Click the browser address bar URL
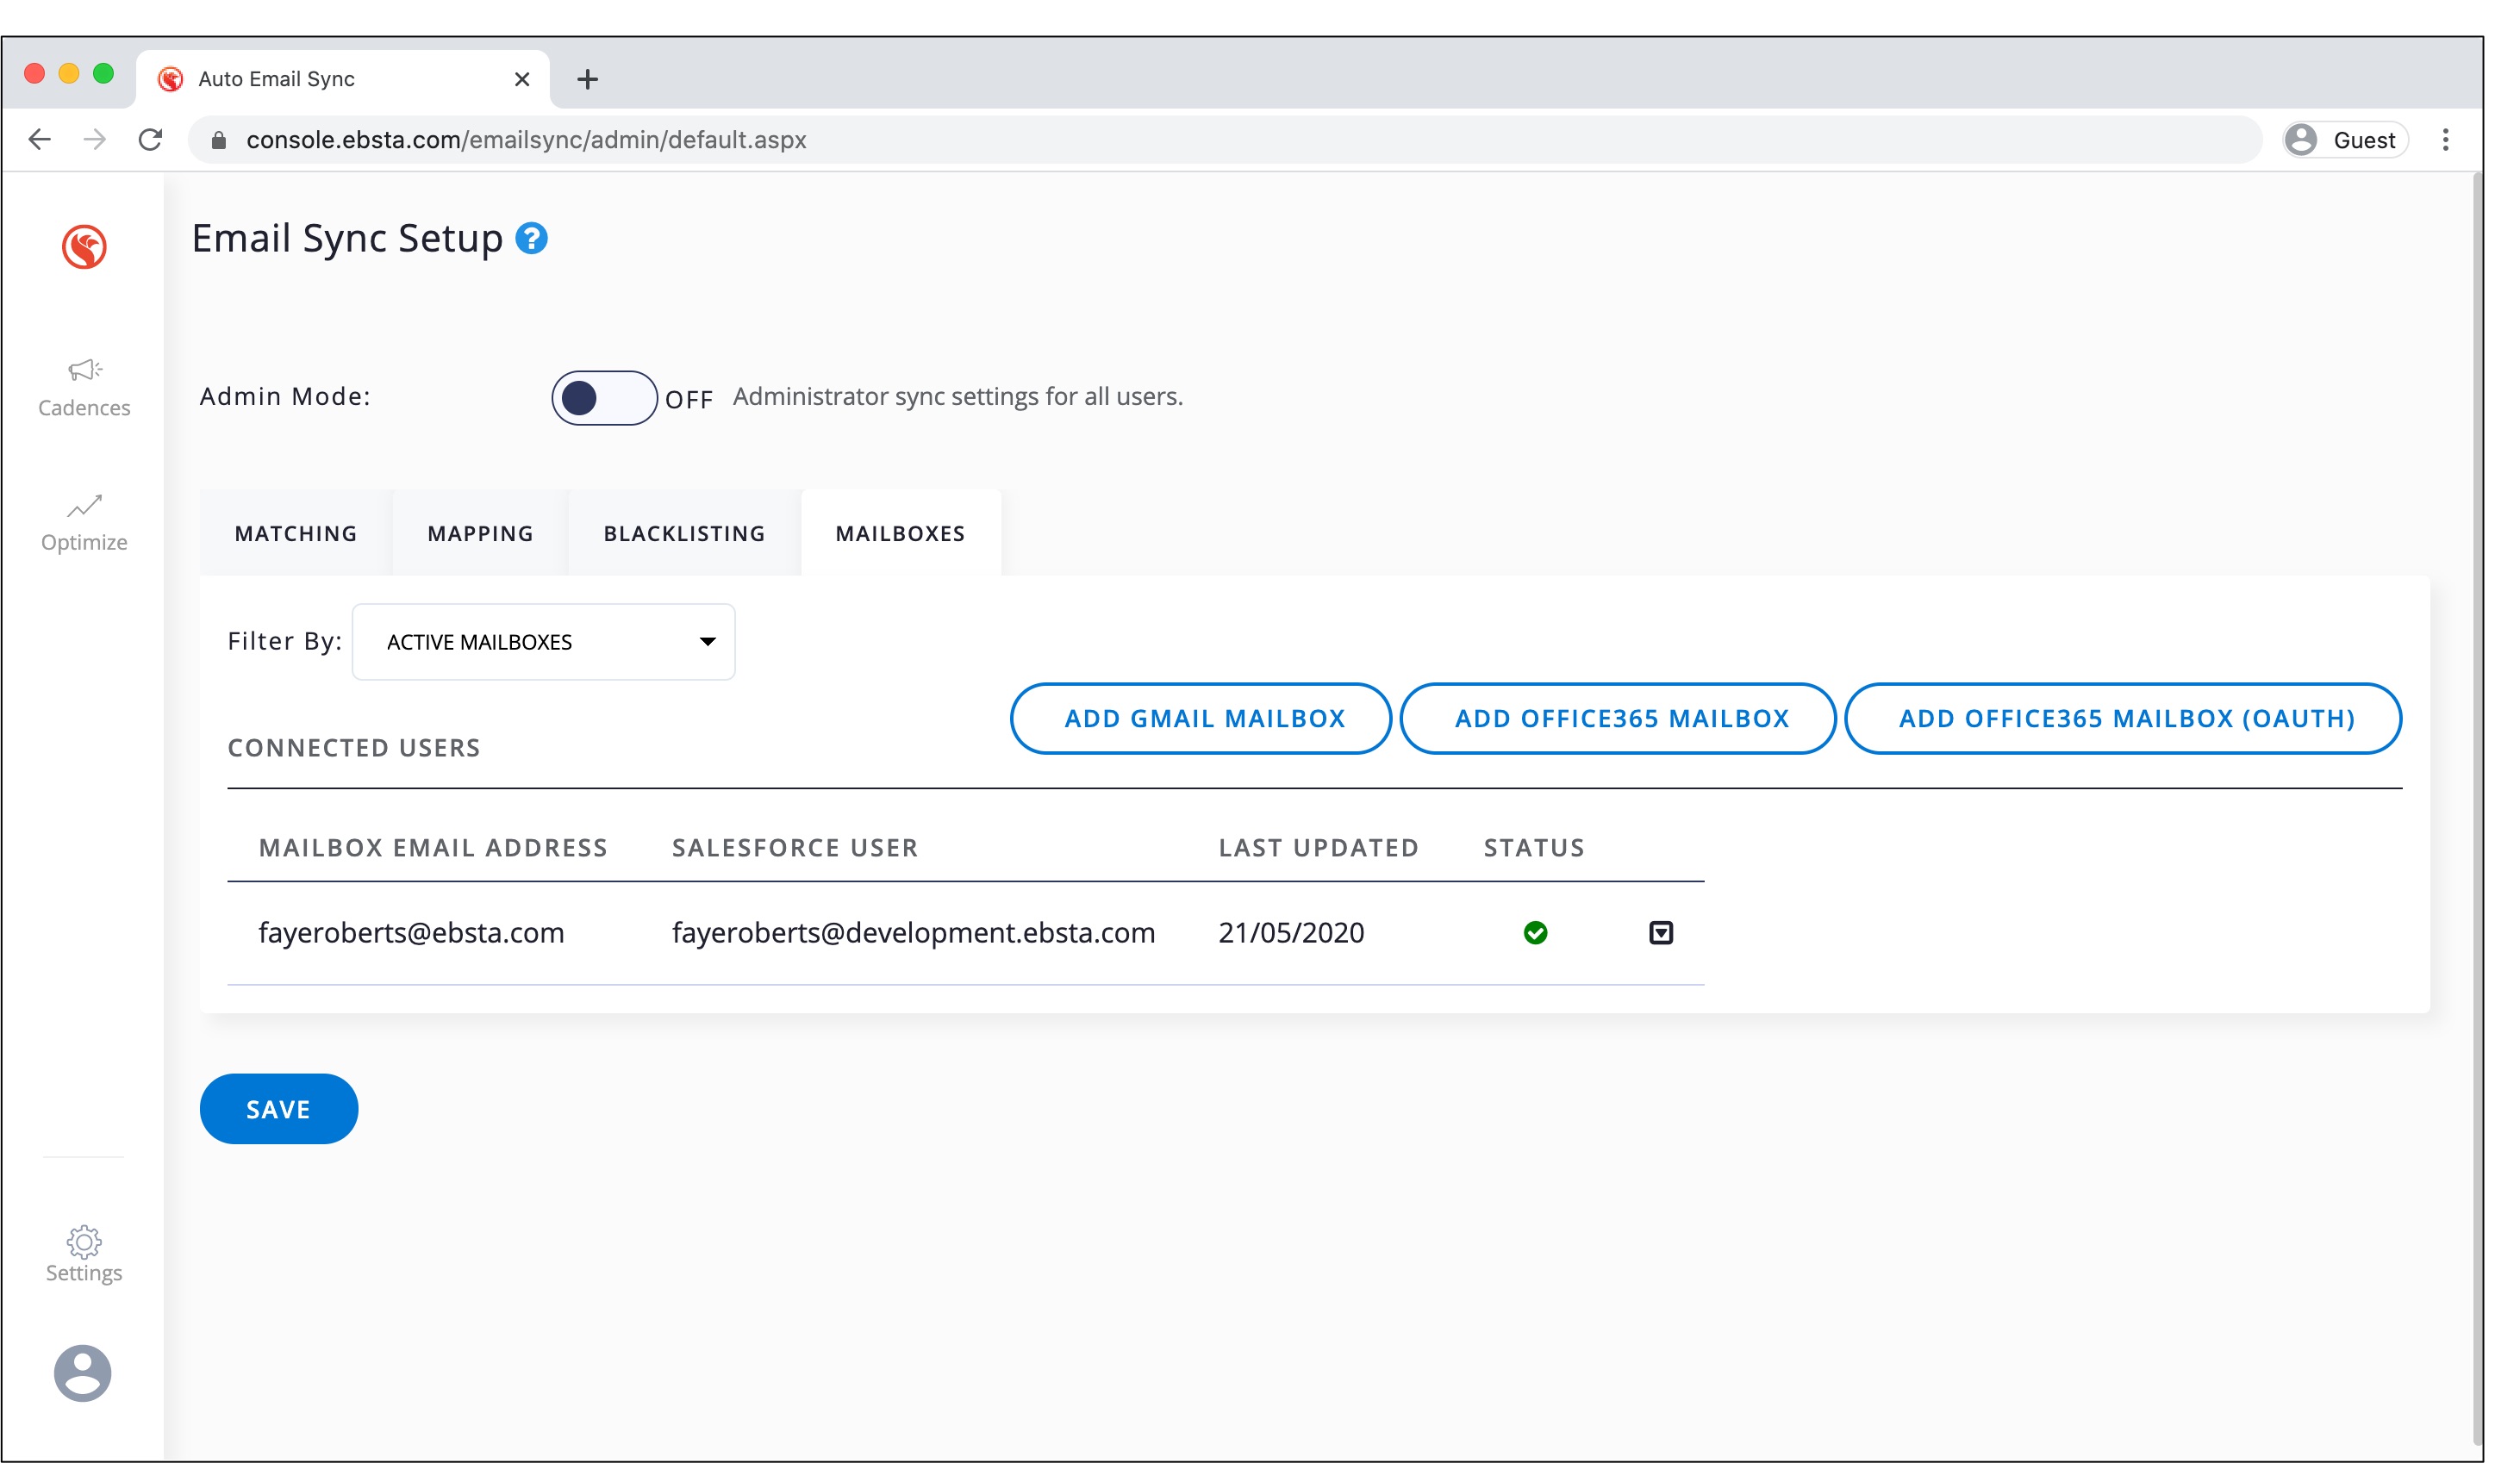Viewport: 2520px width, 1463px height. coord(526,139)
